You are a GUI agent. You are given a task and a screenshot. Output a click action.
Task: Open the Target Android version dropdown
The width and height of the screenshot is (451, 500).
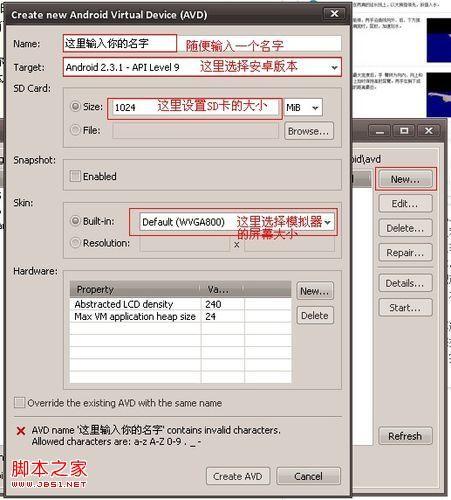click(x=202, y=67)
